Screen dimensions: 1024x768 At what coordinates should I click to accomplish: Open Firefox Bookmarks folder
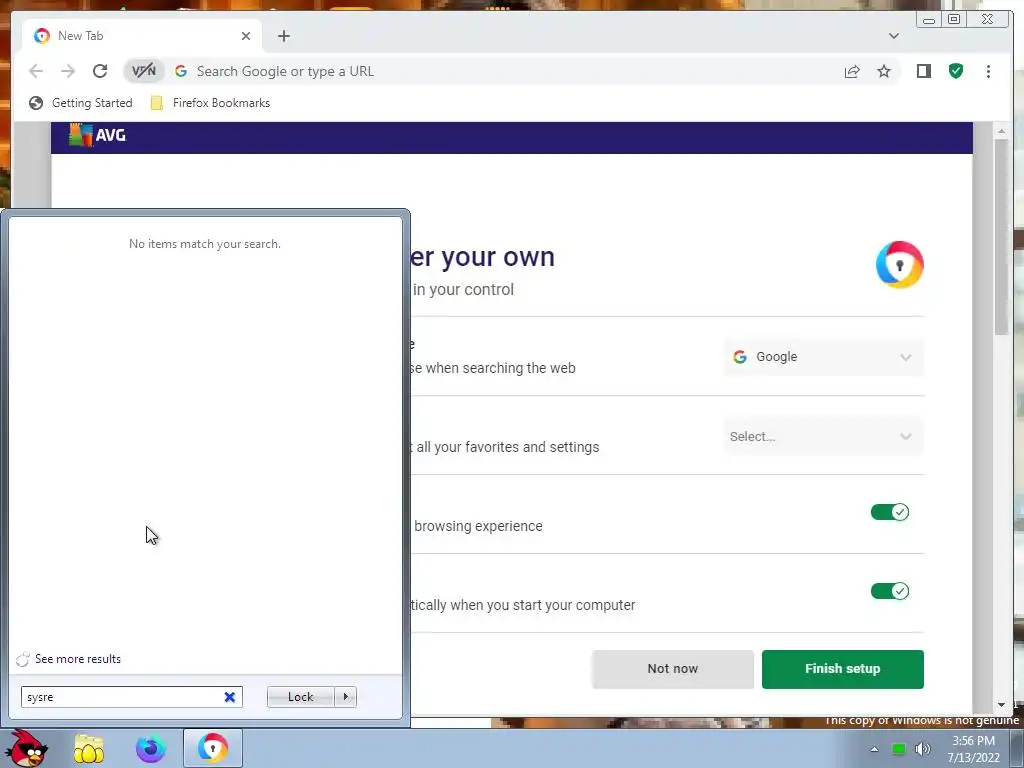coord(210,103)
